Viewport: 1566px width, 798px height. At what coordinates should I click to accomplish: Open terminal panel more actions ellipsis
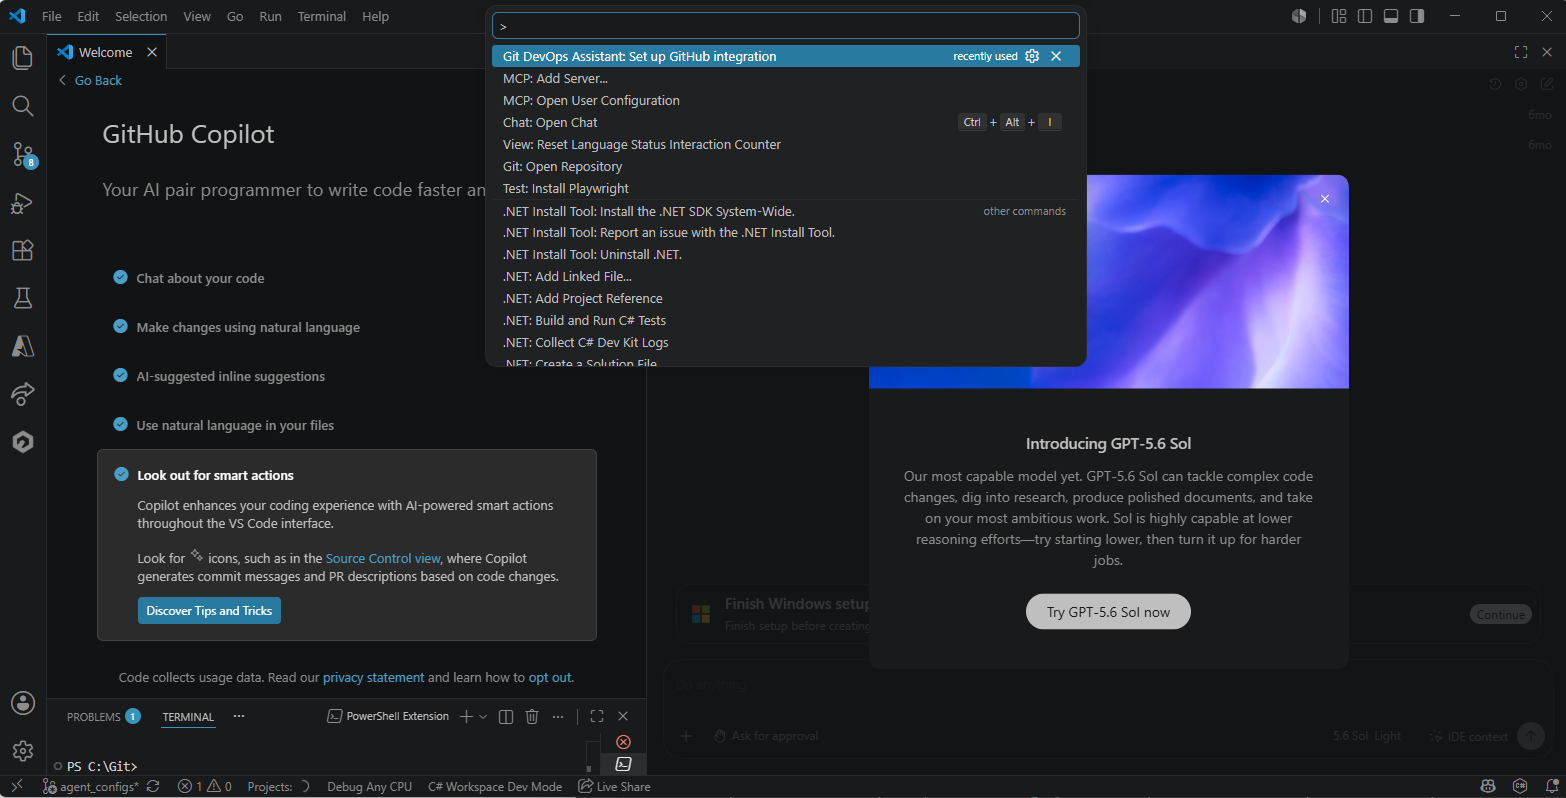[x=558, y=716]
